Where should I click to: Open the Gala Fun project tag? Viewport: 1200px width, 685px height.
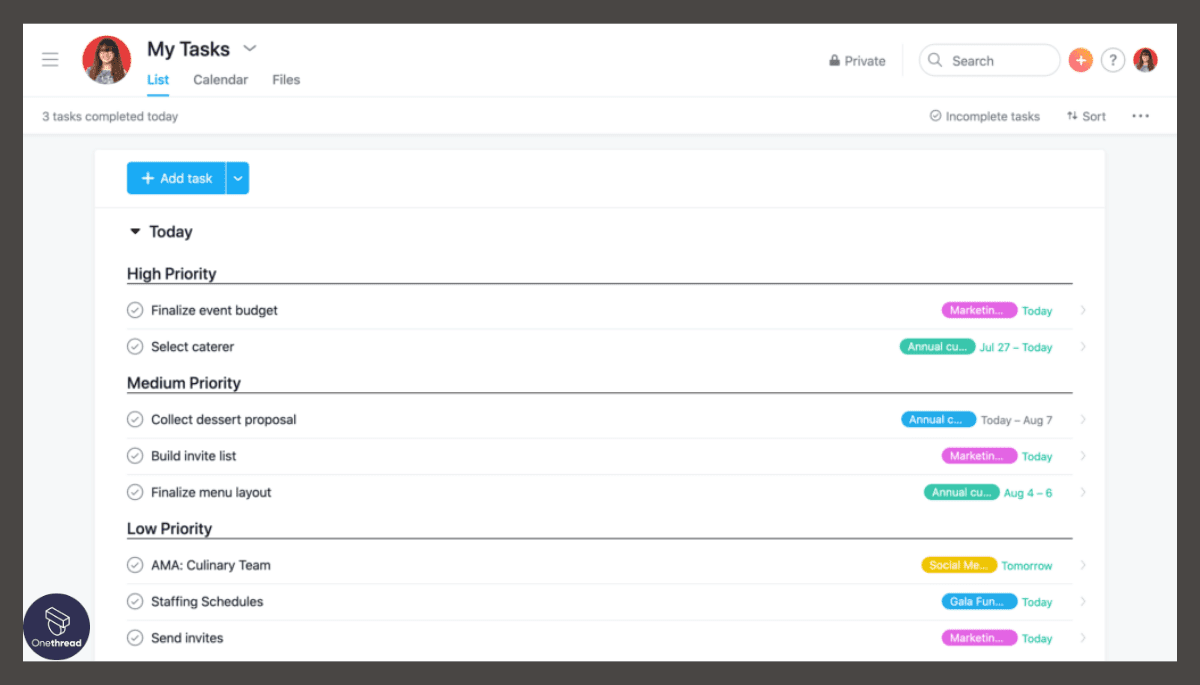[979, 601]
